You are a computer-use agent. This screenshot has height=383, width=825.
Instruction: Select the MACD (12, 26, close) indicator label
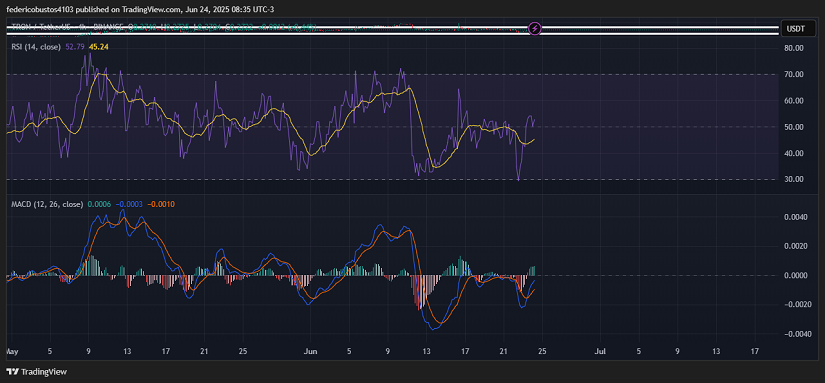click(x=47, y=204)
